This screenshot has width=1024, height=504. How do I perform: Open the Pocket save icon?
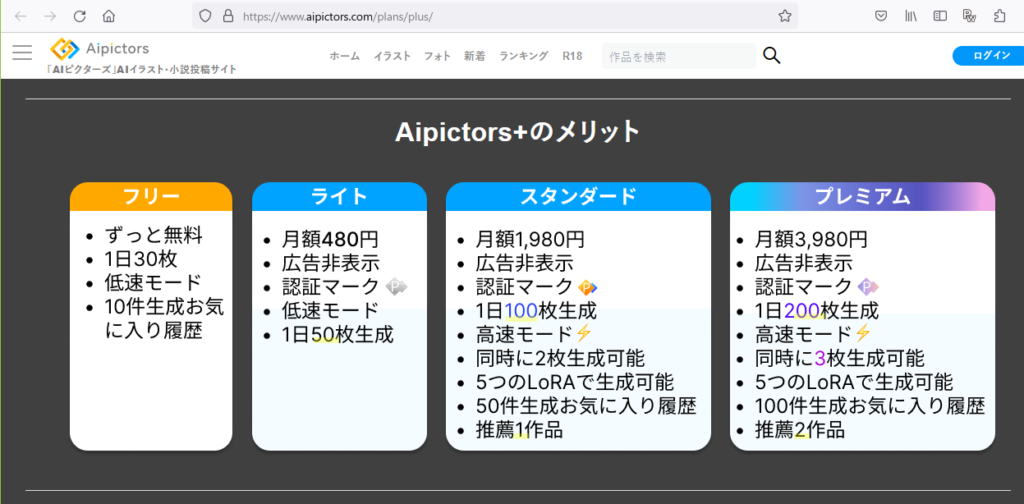pos(881,16)
